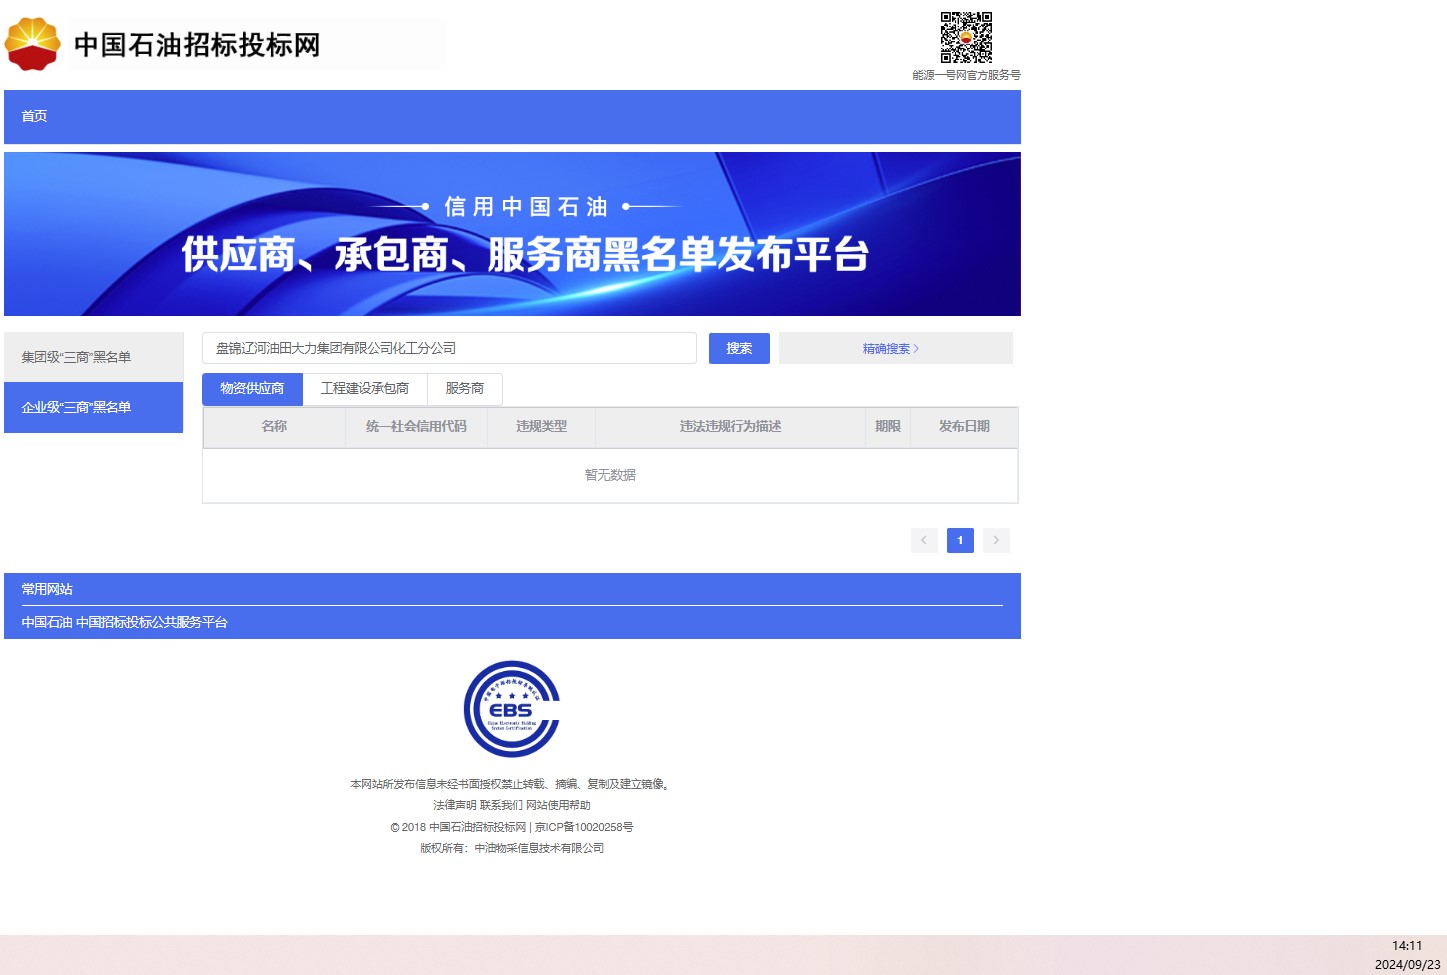Click the company name search field

point(449,348)
